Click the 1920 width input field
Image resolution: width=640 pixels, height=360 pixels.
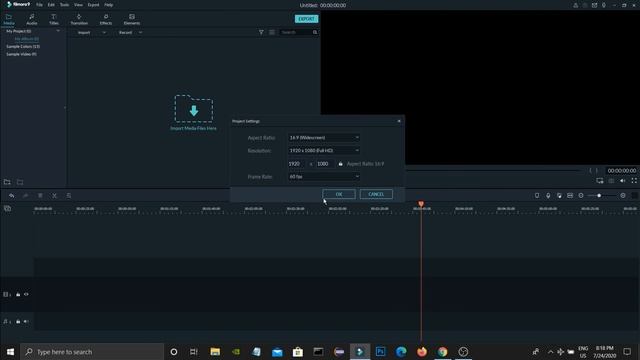click(x=297, y=164)
